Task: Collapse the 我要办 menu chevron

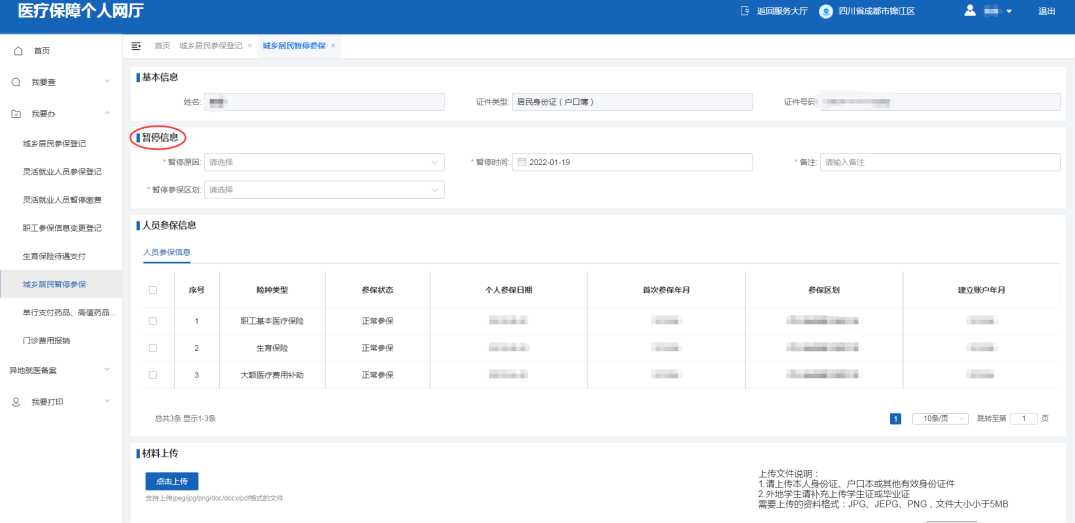Action: click(107, 113)
